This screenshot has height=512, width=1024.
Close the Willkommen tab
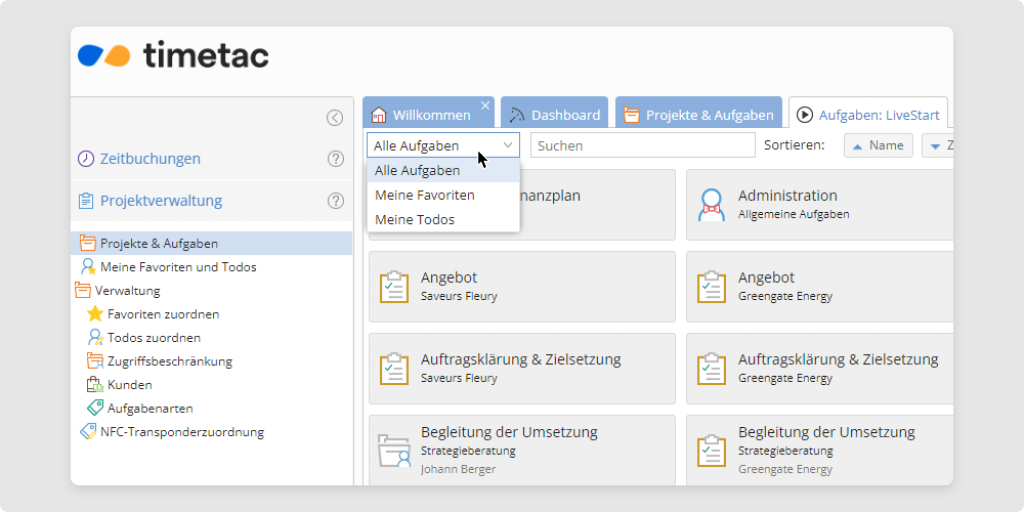pyautogui.click(x=485, y=105)
